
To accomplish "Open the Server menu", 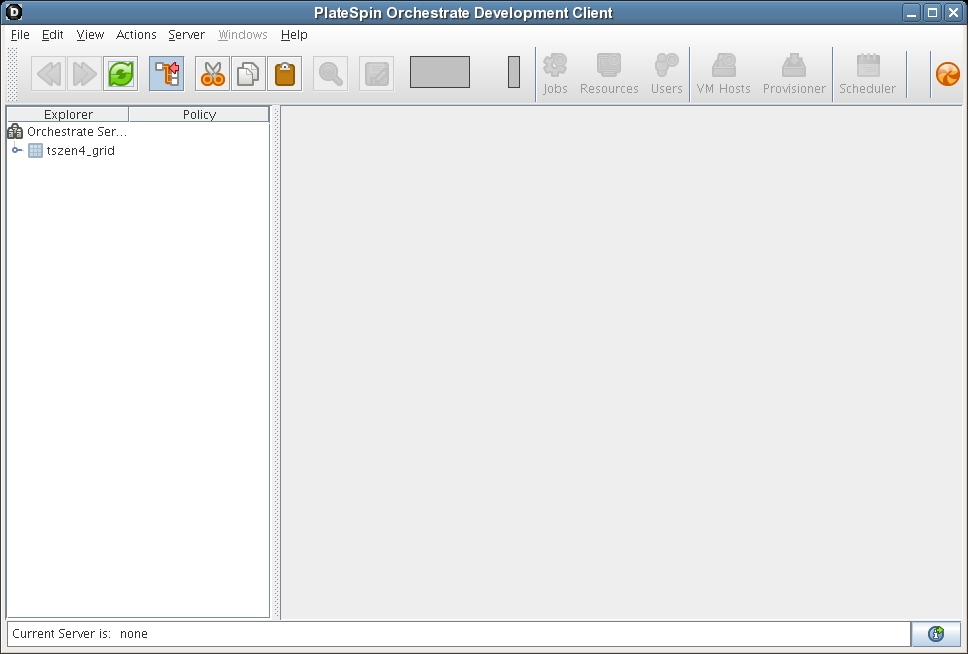I will [186, 35].
